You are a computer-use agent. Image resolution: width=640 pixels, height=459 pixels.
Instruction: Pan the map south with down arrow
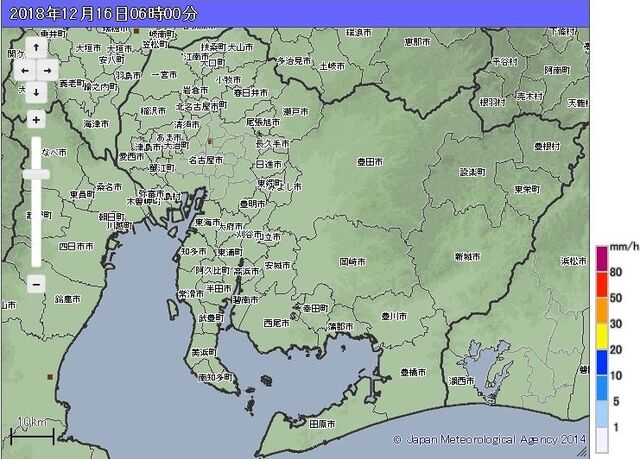click(36, 93)
